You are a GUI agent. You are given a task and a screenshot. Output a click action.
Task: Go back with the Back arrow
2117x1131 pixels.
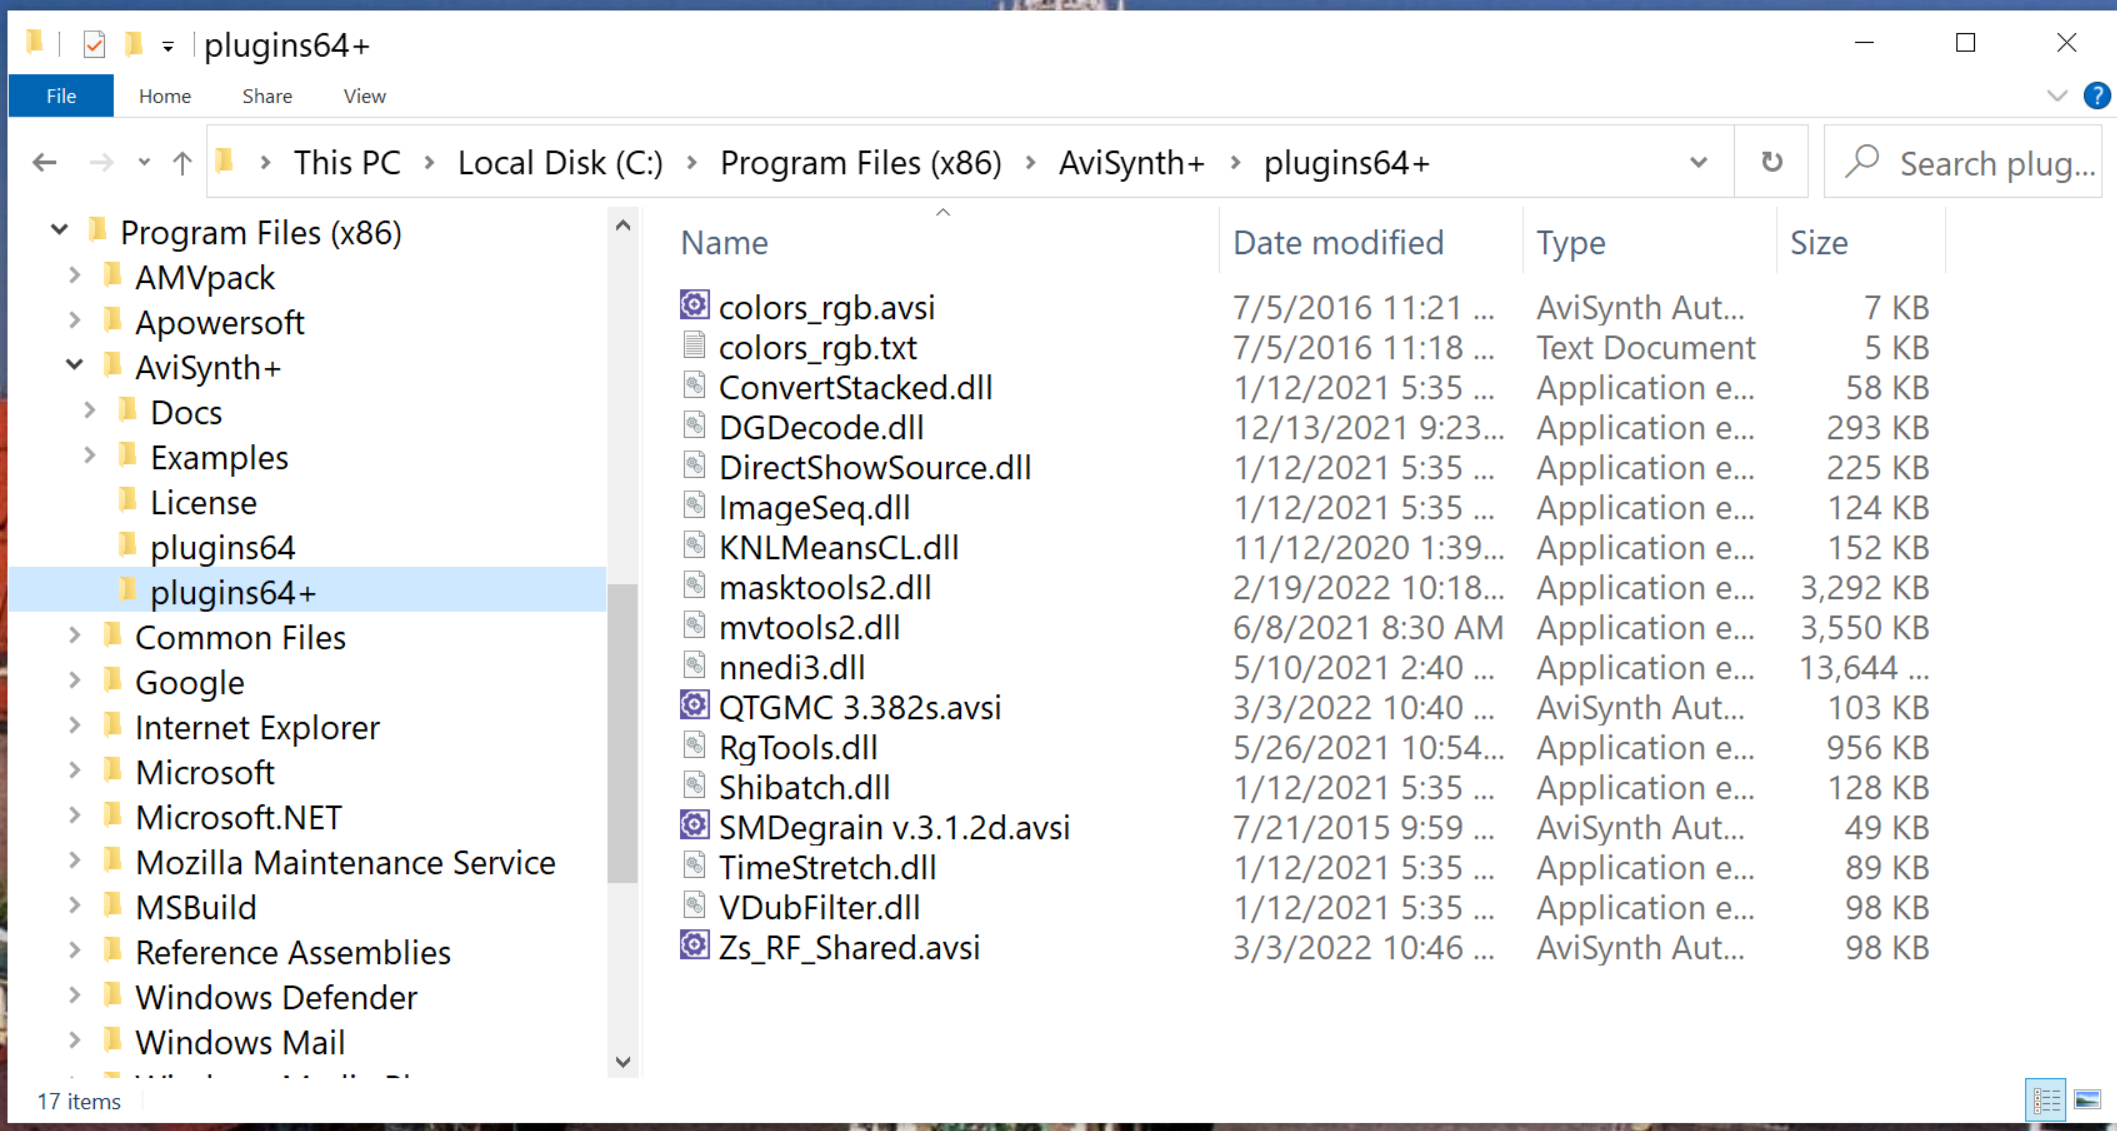pos(44,162)
